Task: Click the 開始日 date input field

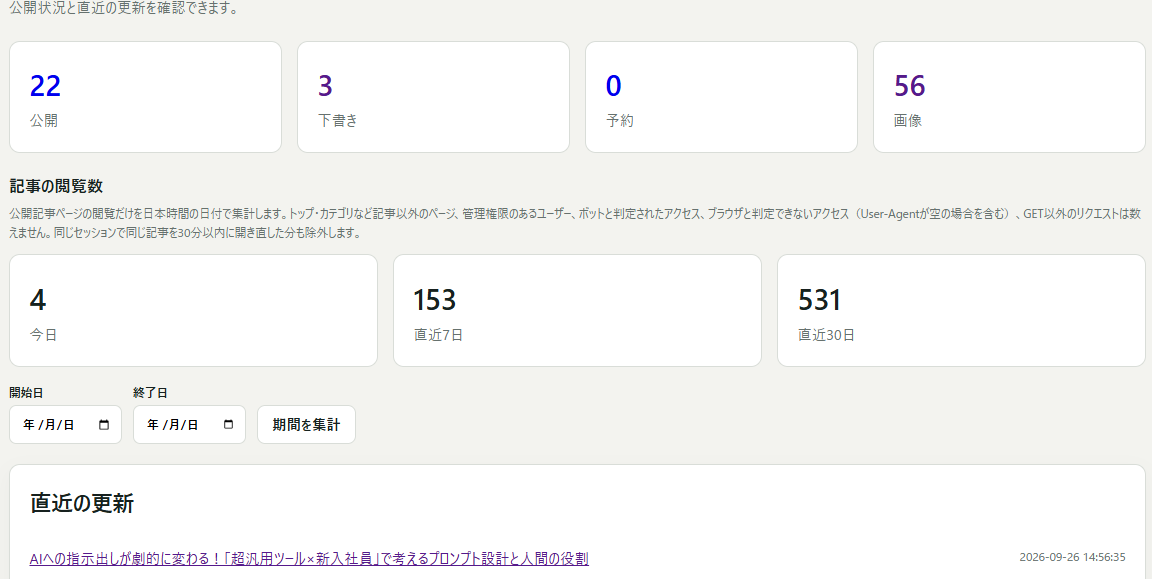Action: 65,425
